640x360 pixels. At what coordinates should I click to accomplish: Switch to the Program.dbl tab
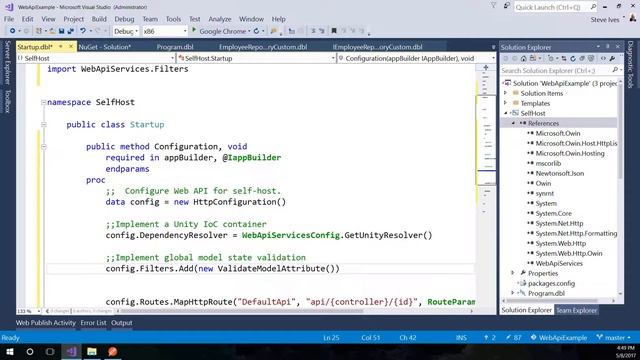click(x=175, y=47)
